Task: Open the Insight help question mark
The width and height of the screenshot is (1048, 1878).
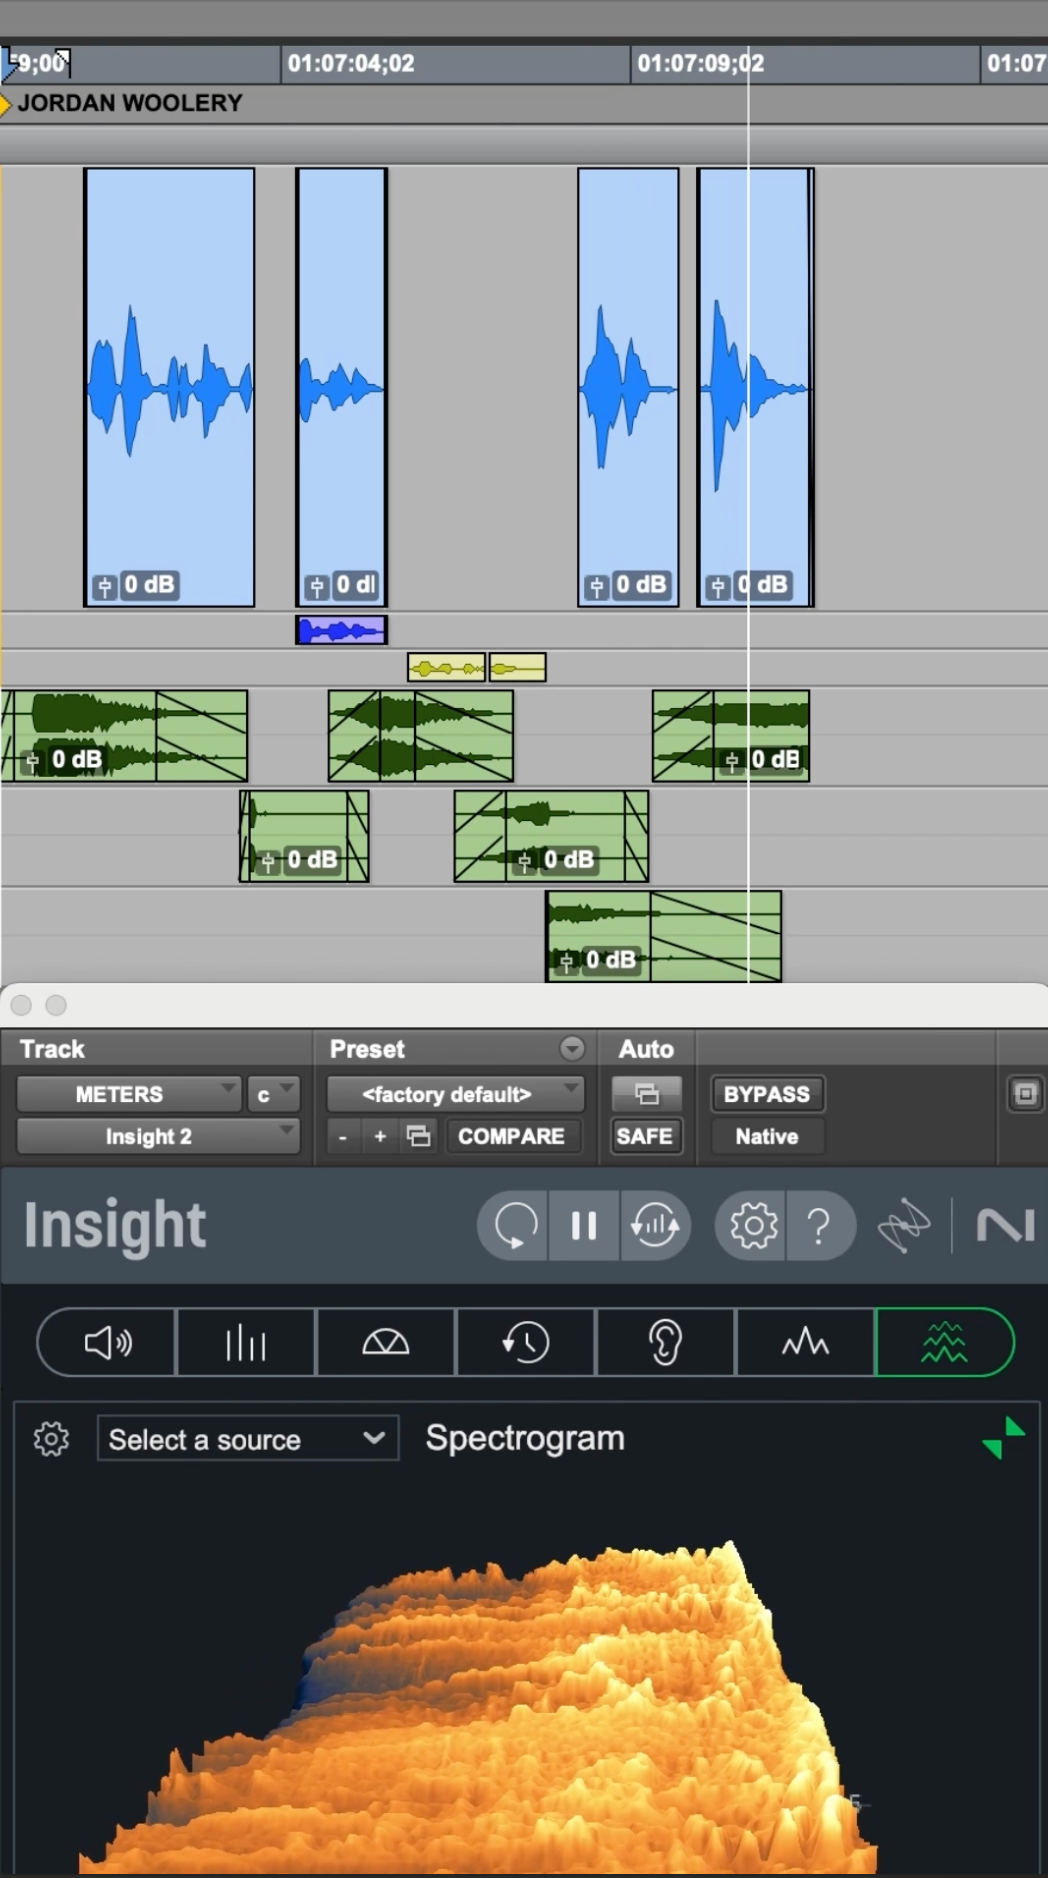Action: [x=820, y=1225]
